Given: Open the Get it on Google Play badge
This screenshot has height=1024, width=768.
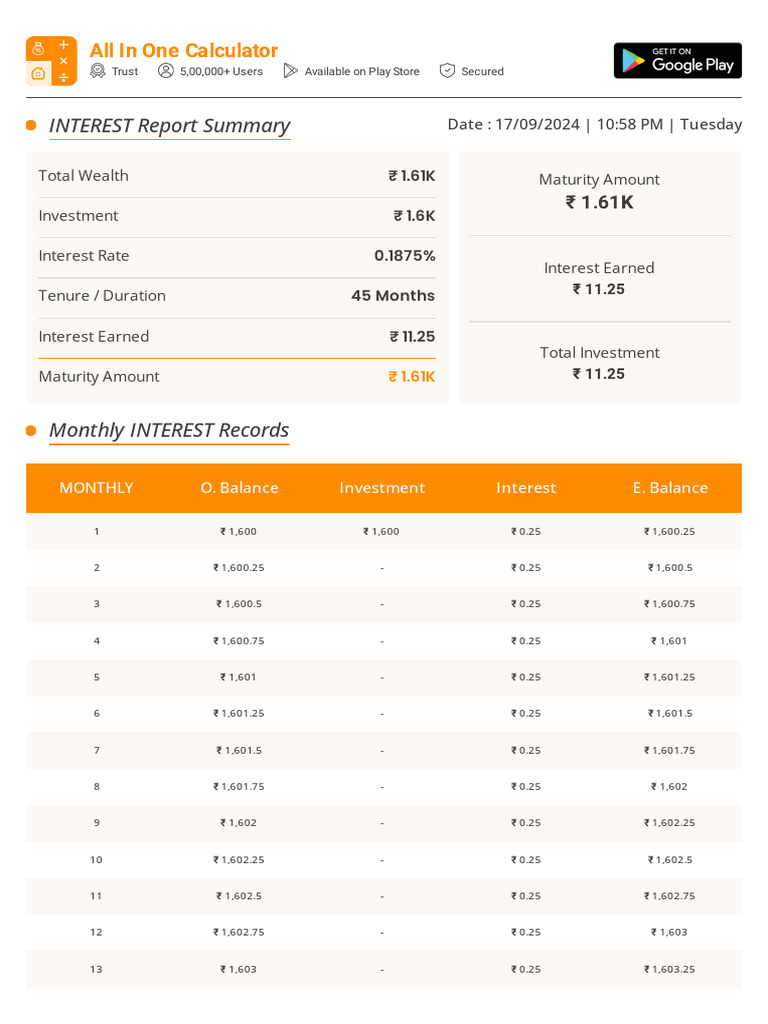Looking at the screenshot, I should [x=677, y=61].
